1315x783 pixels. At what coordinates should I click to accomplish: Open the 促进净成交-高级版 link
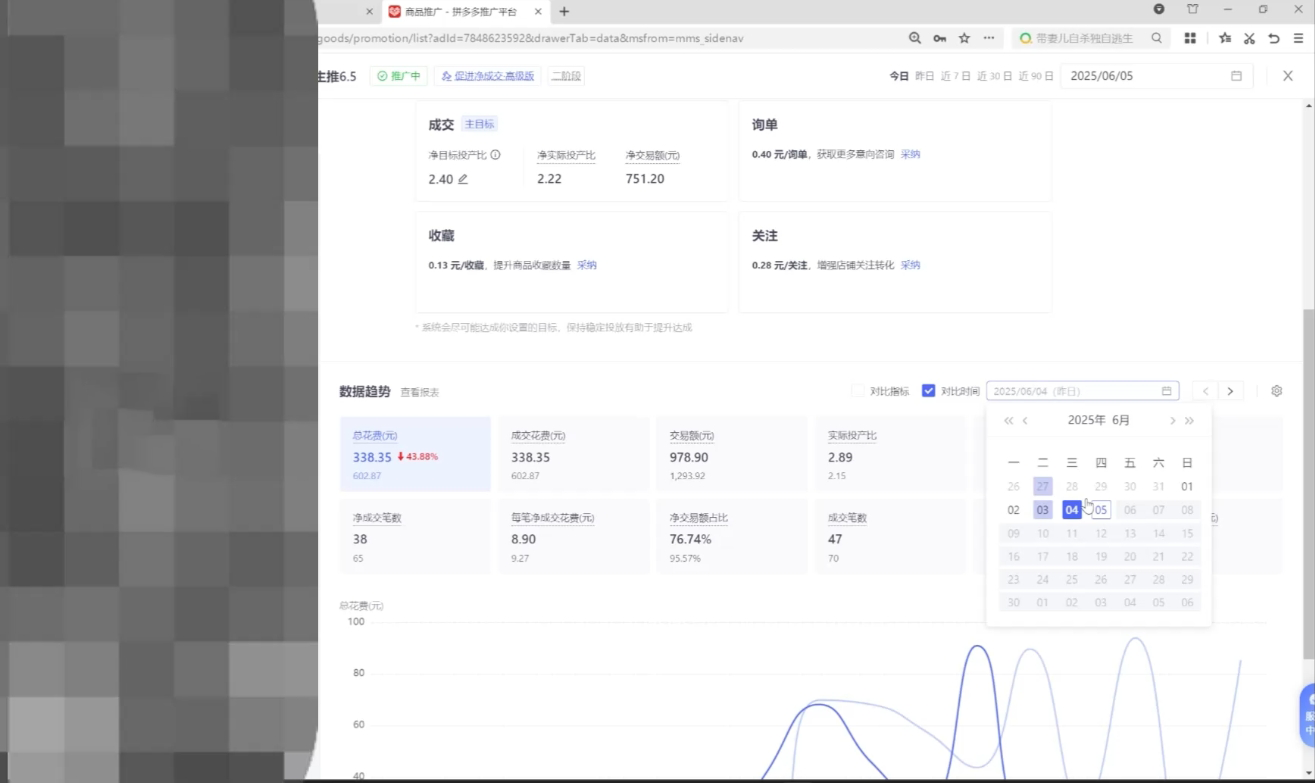487,75
